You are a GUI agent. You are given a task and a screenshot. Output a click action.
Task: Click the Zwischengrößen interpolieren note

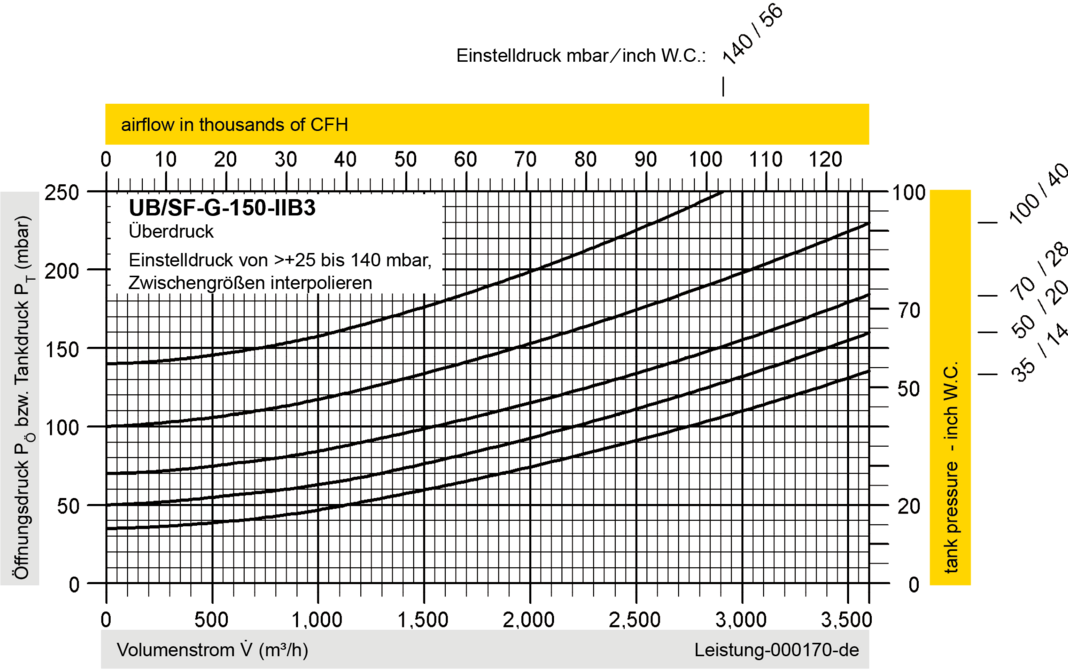coord(250,283)
